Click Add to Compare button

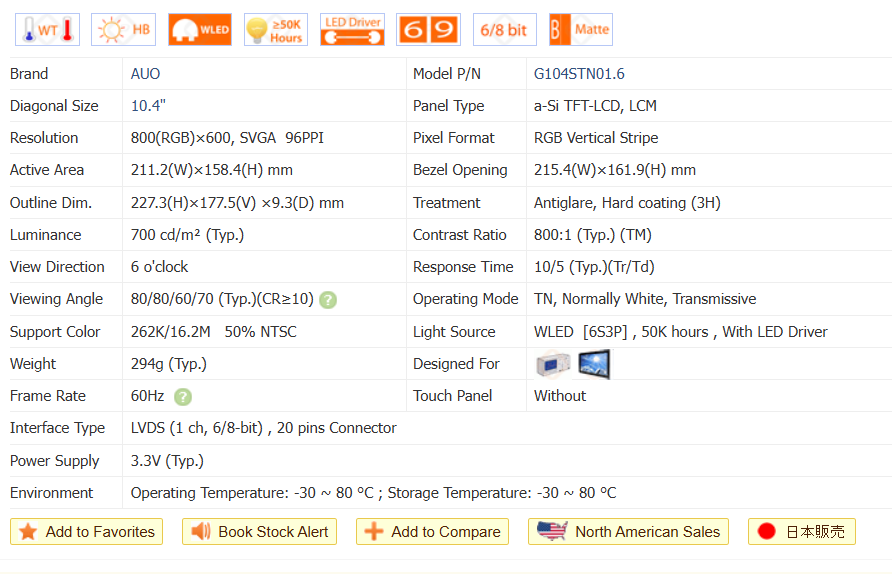[x=432, y=532]
